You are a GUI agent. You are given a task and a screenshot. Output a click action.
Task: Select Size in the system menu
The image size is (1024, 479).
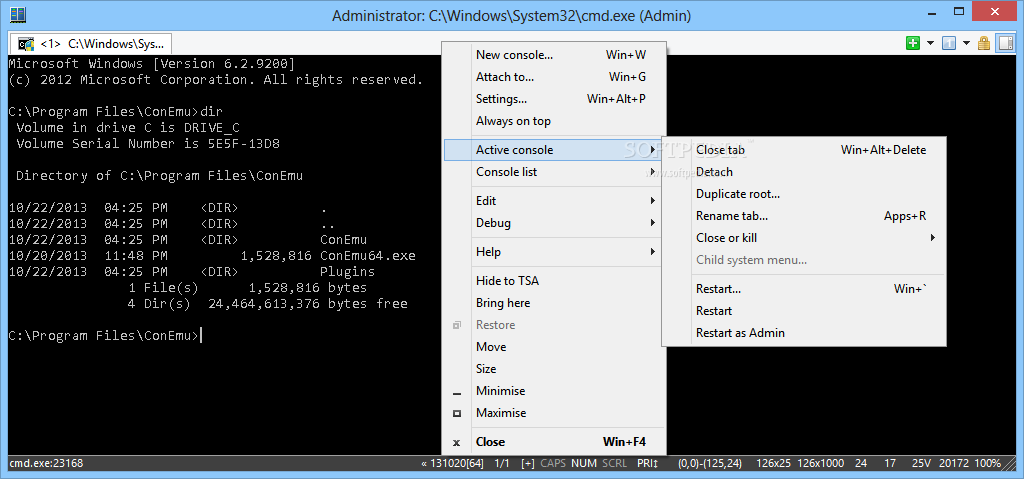point(554,369)
